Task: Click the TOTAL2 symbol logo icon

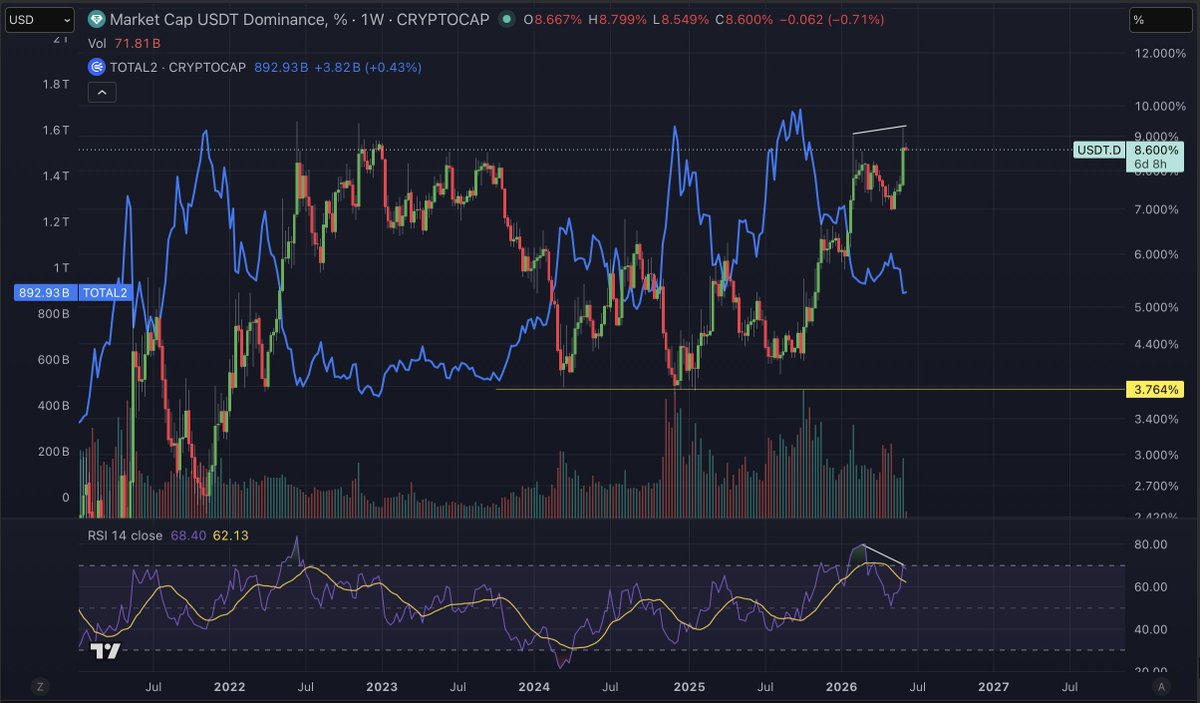Action: (x=96, y=68)
